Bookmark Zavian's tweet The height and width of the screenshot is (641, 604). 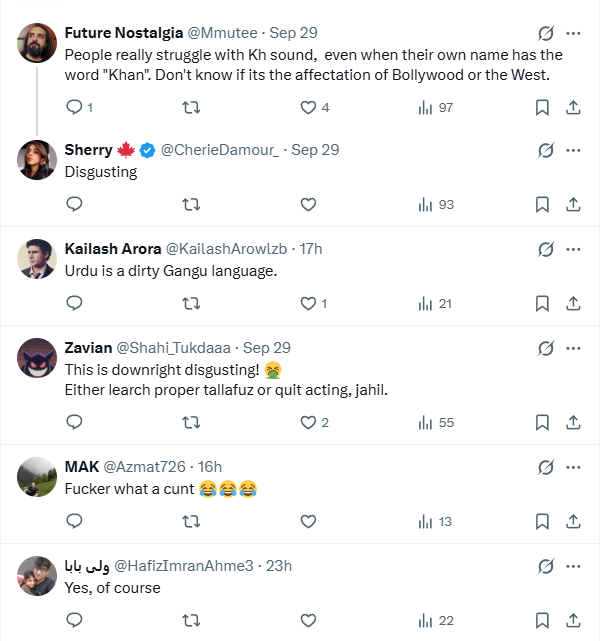pyautogui.click(x=542, y=422)
